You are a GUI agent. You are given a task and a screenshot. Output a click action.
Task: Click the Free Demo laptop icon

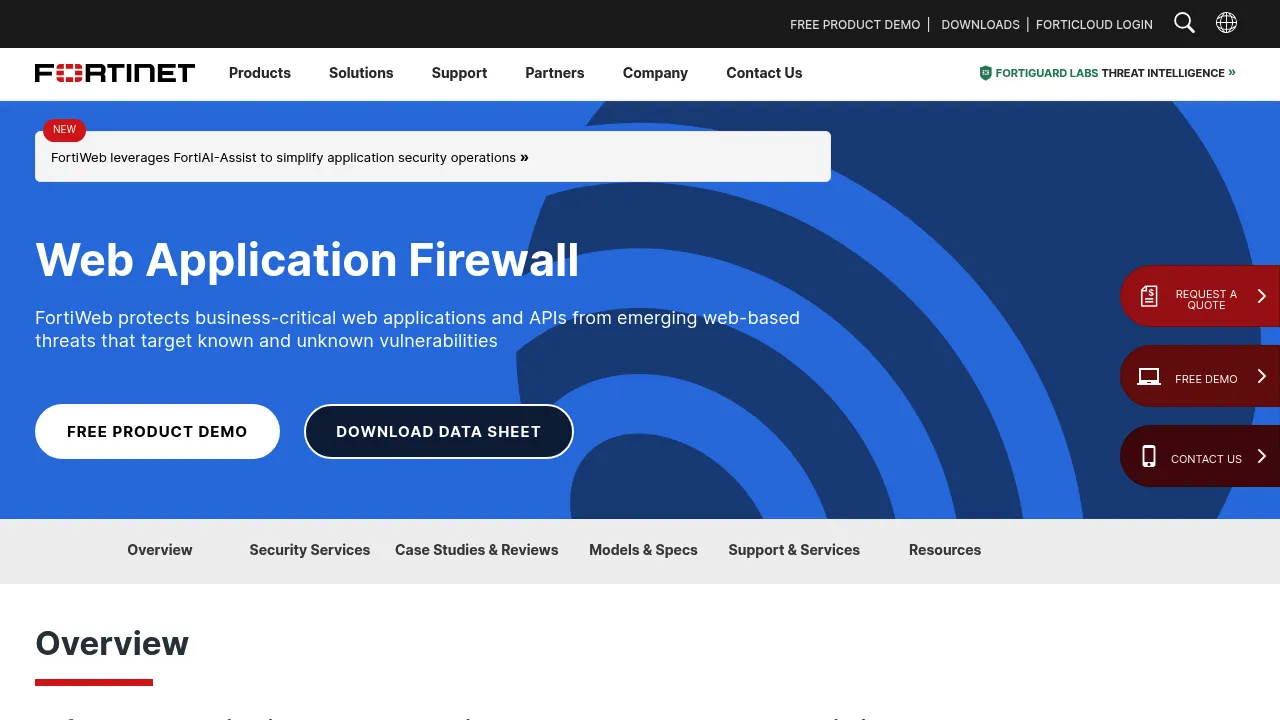click(x=1149, y=377)
